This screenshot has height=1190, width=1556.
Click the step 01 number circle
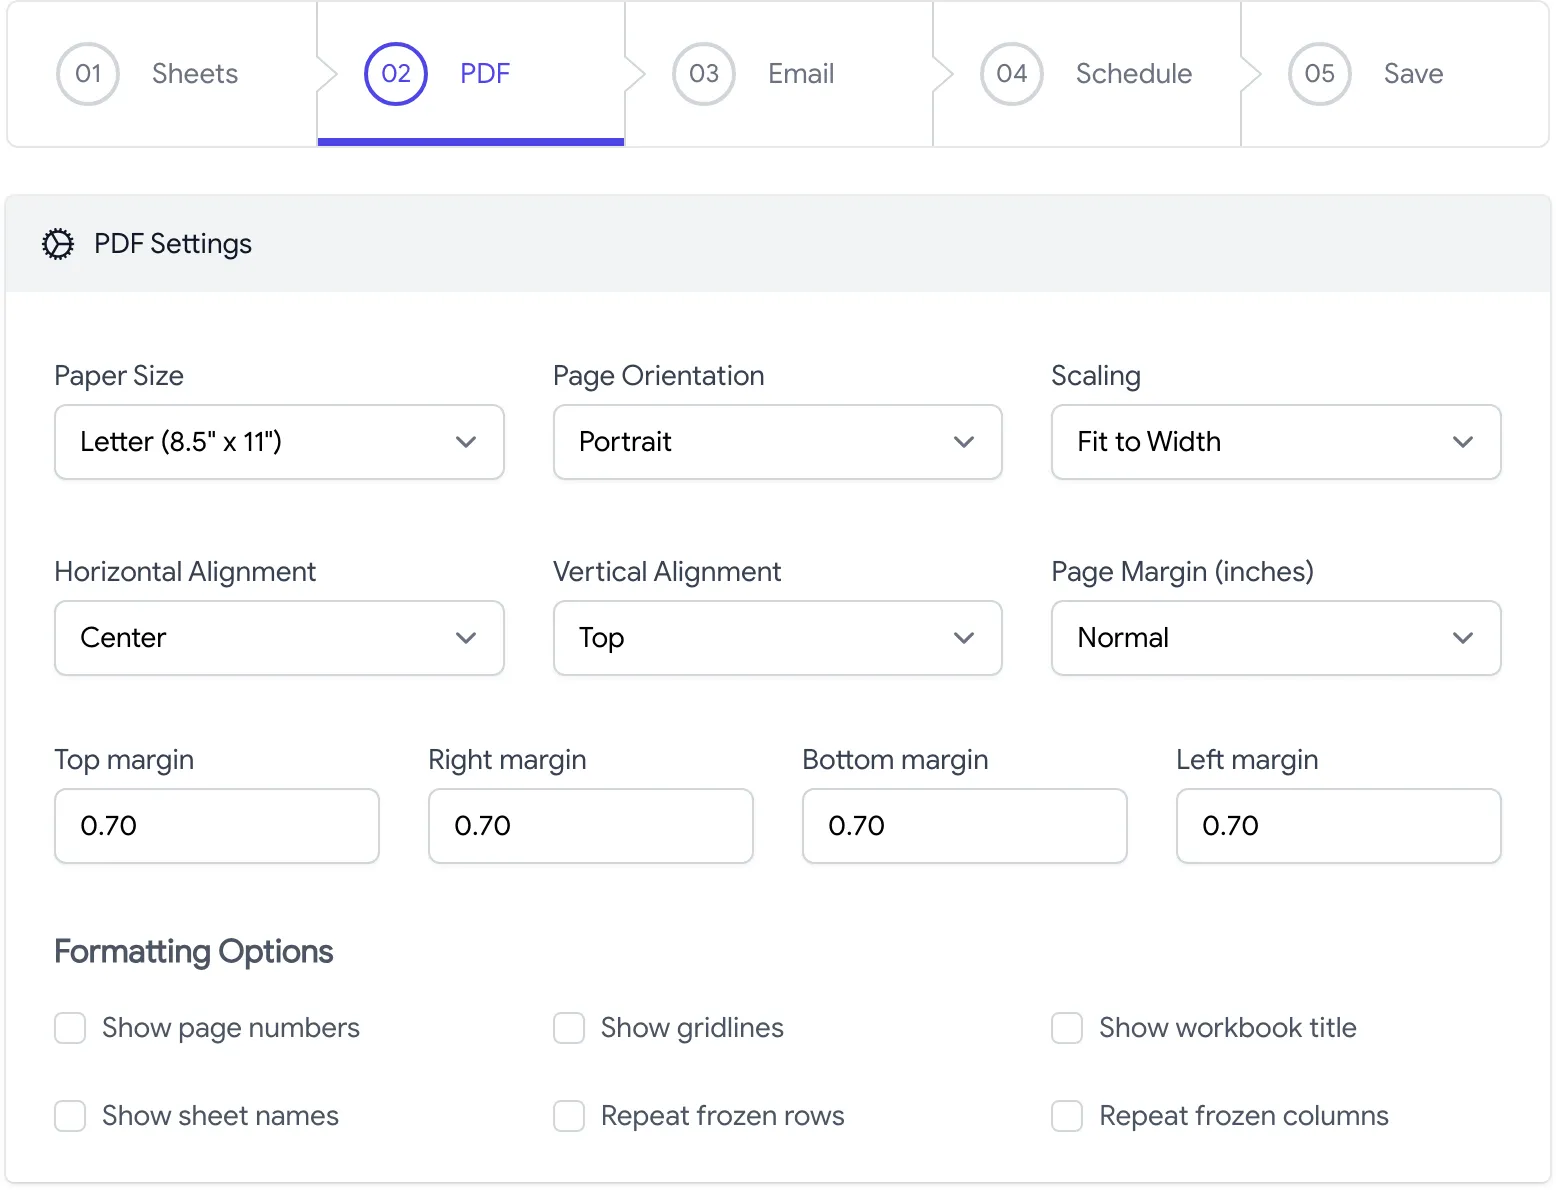point(88,74)
